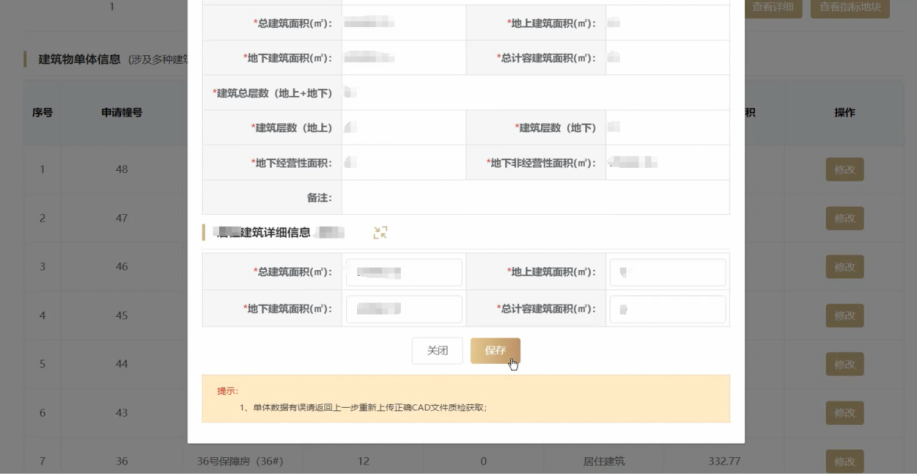
Task: Select the 36号保障房 (36#) table cell
Action: point(236,461)
